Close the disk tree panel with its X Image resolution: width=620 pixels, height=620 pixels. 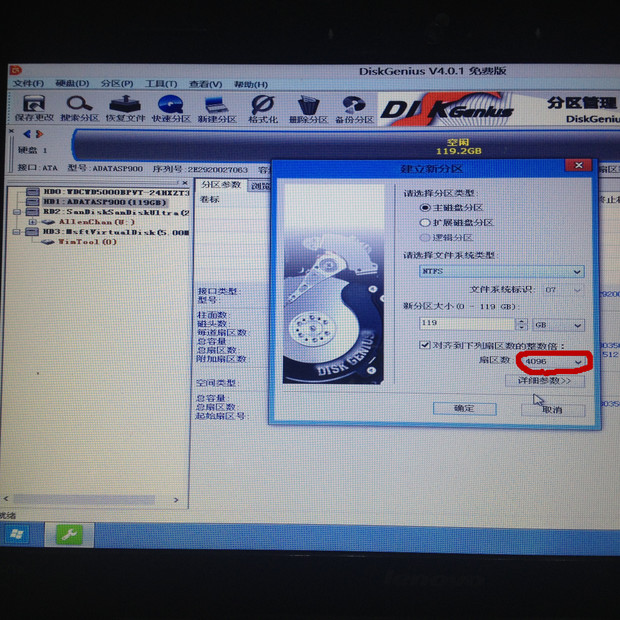point(185,183)
